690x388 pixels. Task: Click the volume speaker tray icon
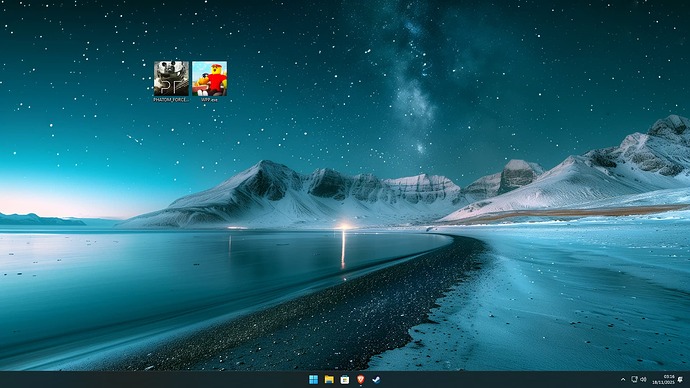pyautogui.click(x=643, y=379)
